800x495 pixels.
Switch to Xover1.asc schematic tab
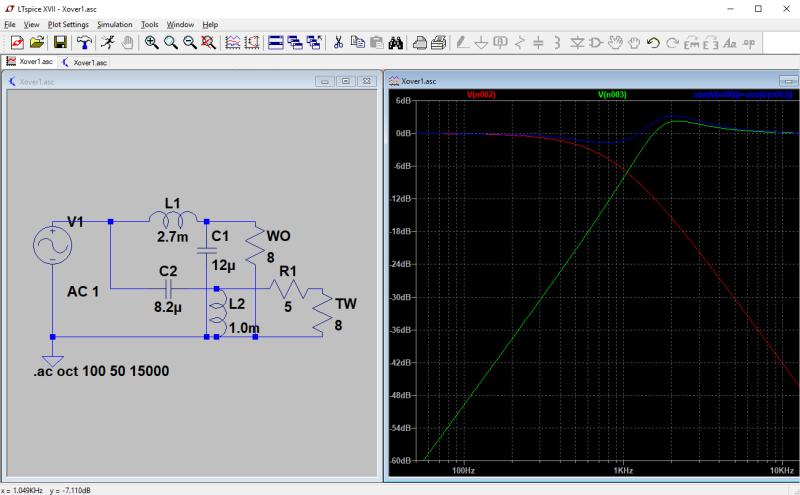(x=84, y=62)
